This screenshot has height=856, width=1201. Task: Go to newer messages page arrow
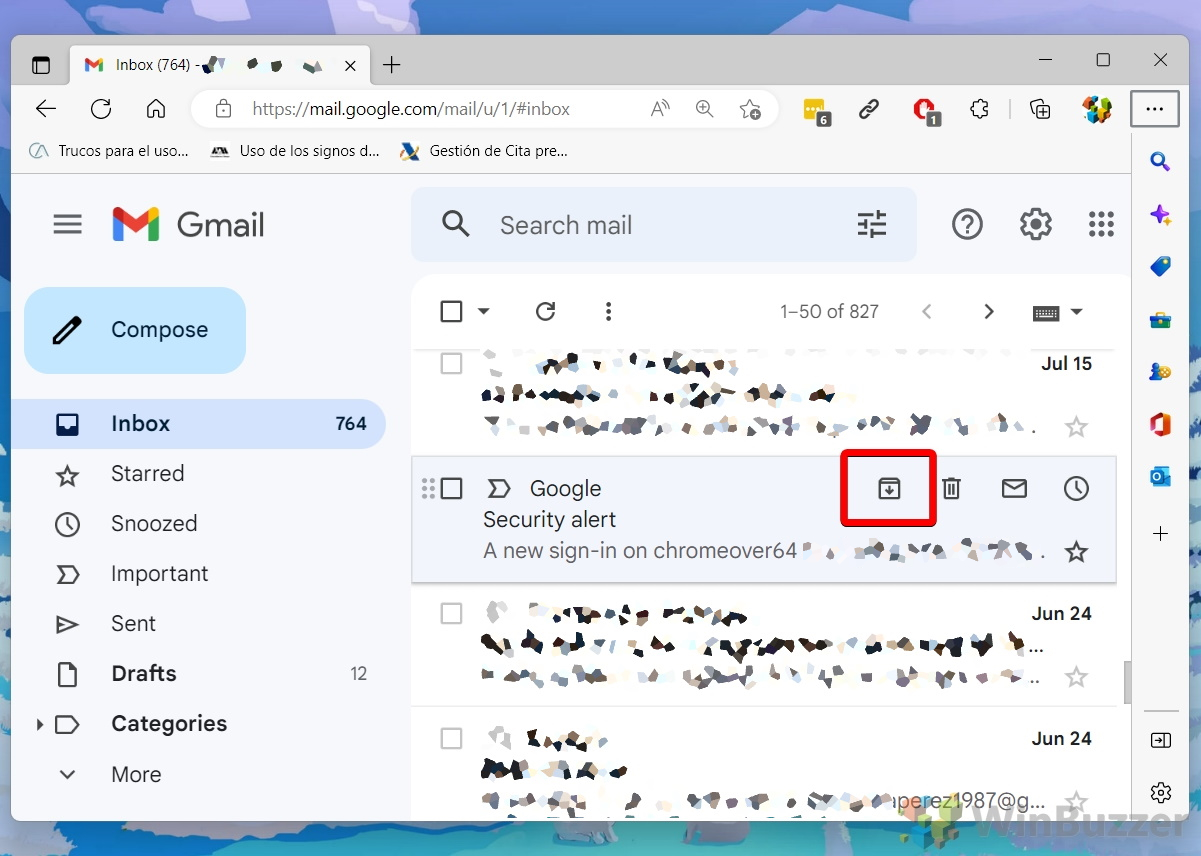click(x=926, y=311)
